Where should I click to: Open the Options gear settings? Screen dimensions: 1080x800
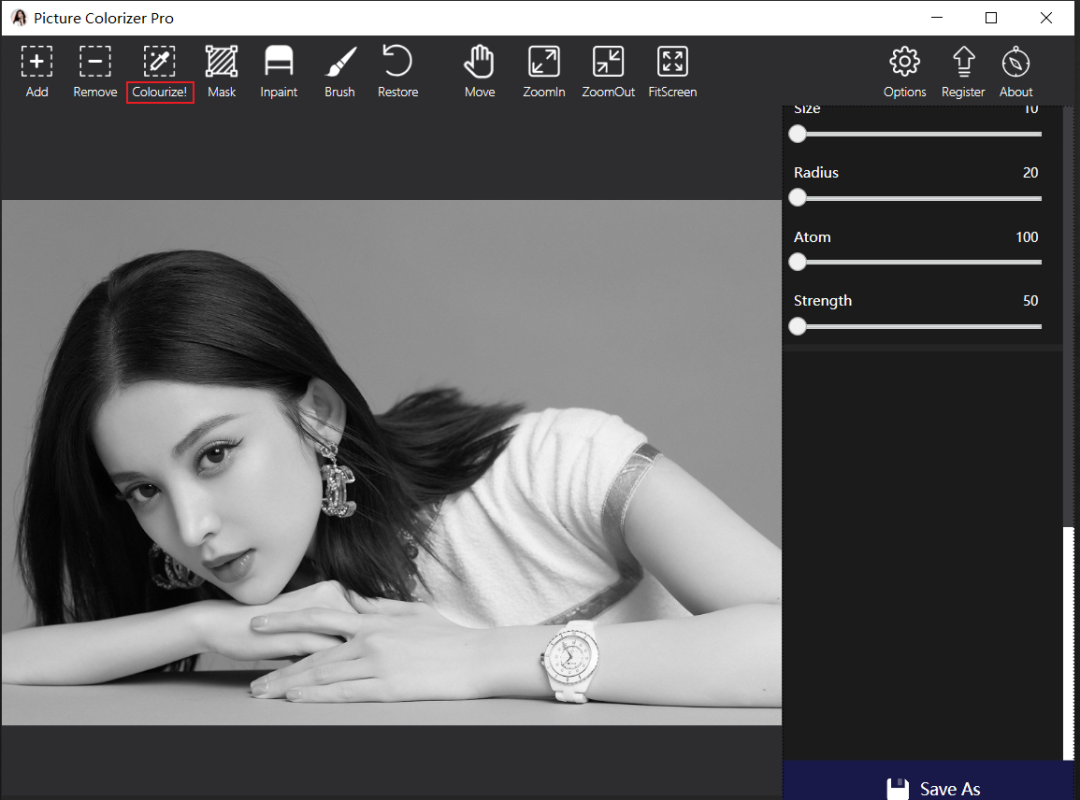coord(904,71)
